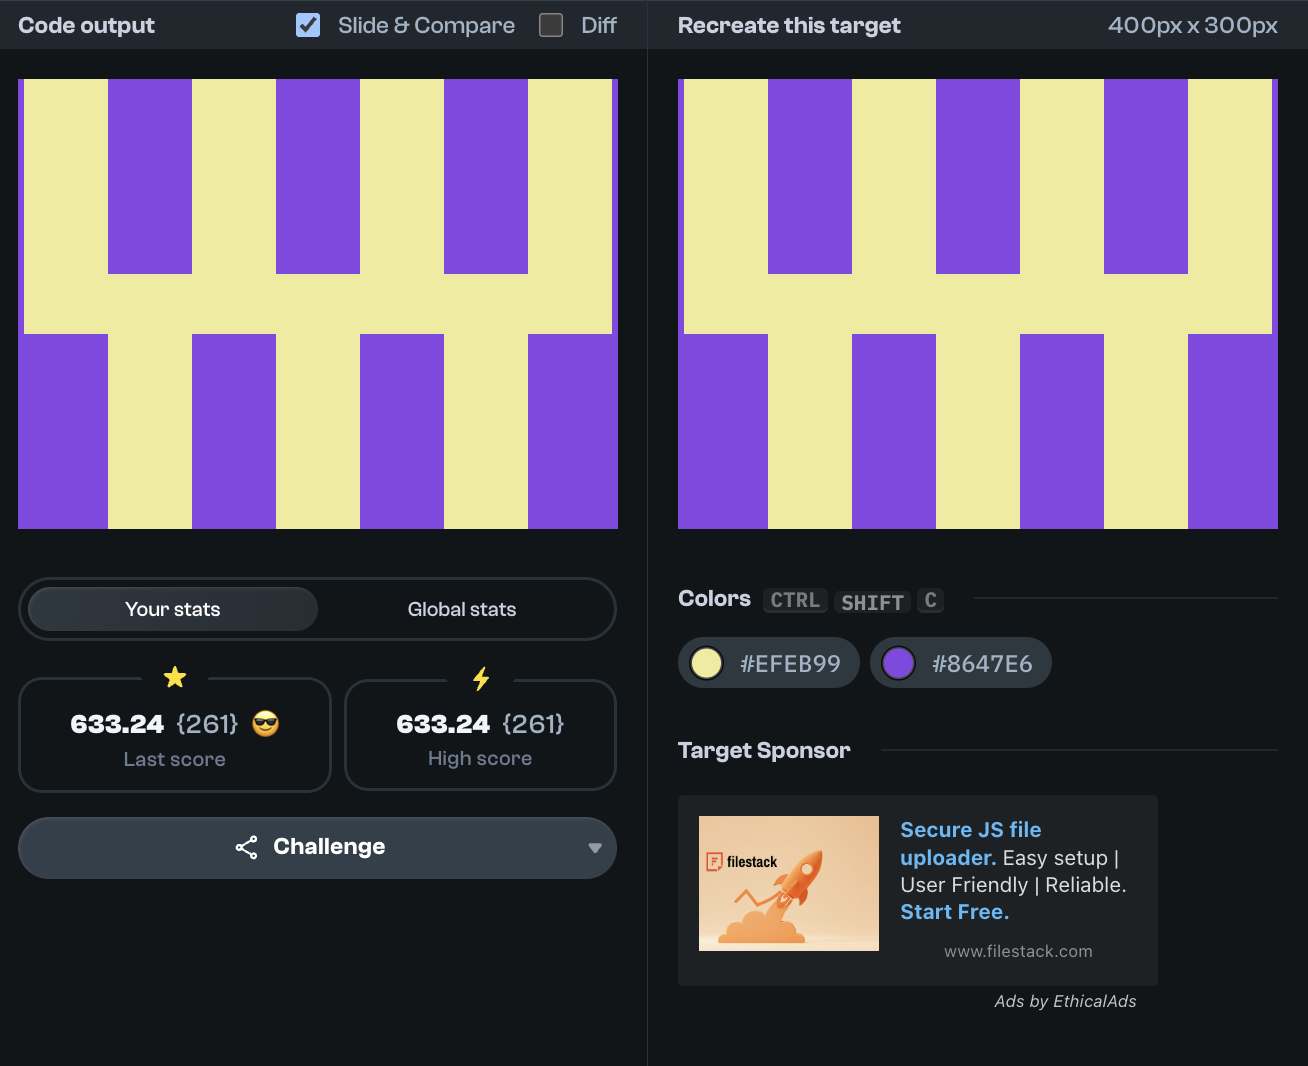This screenshot has height=1066, width=1308.
Task: Enable the Diff checkbox
Action: point(551,25)
